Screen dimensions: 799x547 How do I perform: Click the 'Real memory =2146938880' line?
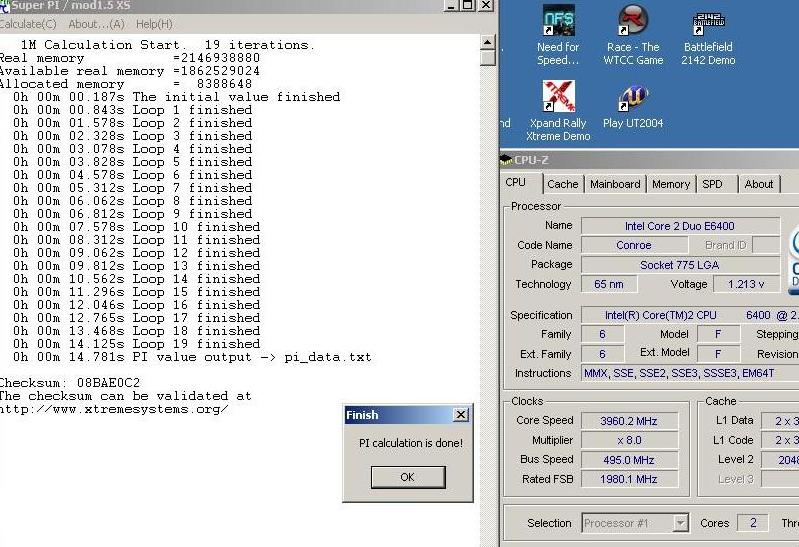129,58
